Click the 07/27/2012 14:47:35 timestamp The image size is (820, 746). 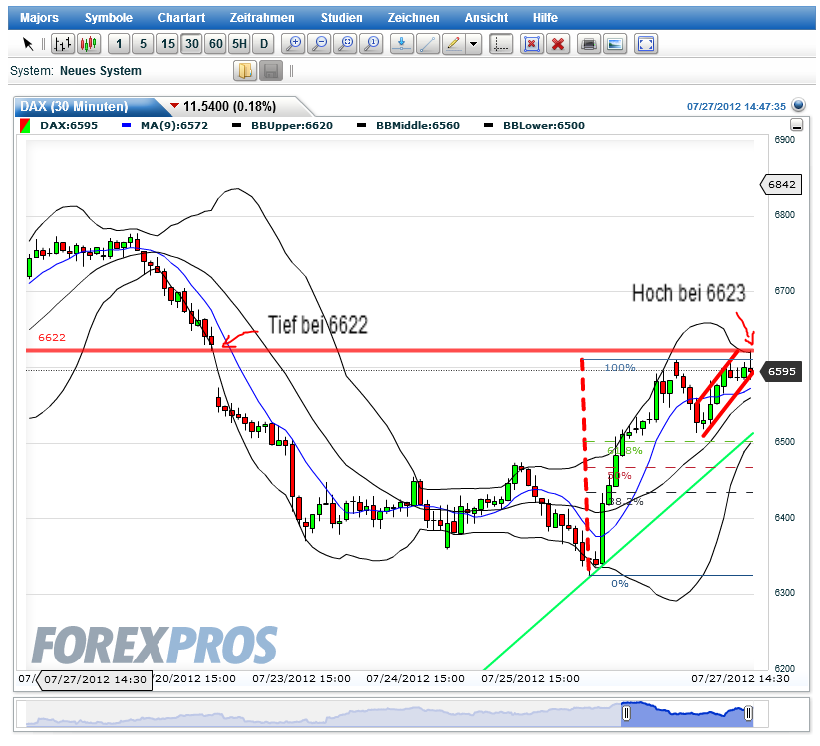736,107
